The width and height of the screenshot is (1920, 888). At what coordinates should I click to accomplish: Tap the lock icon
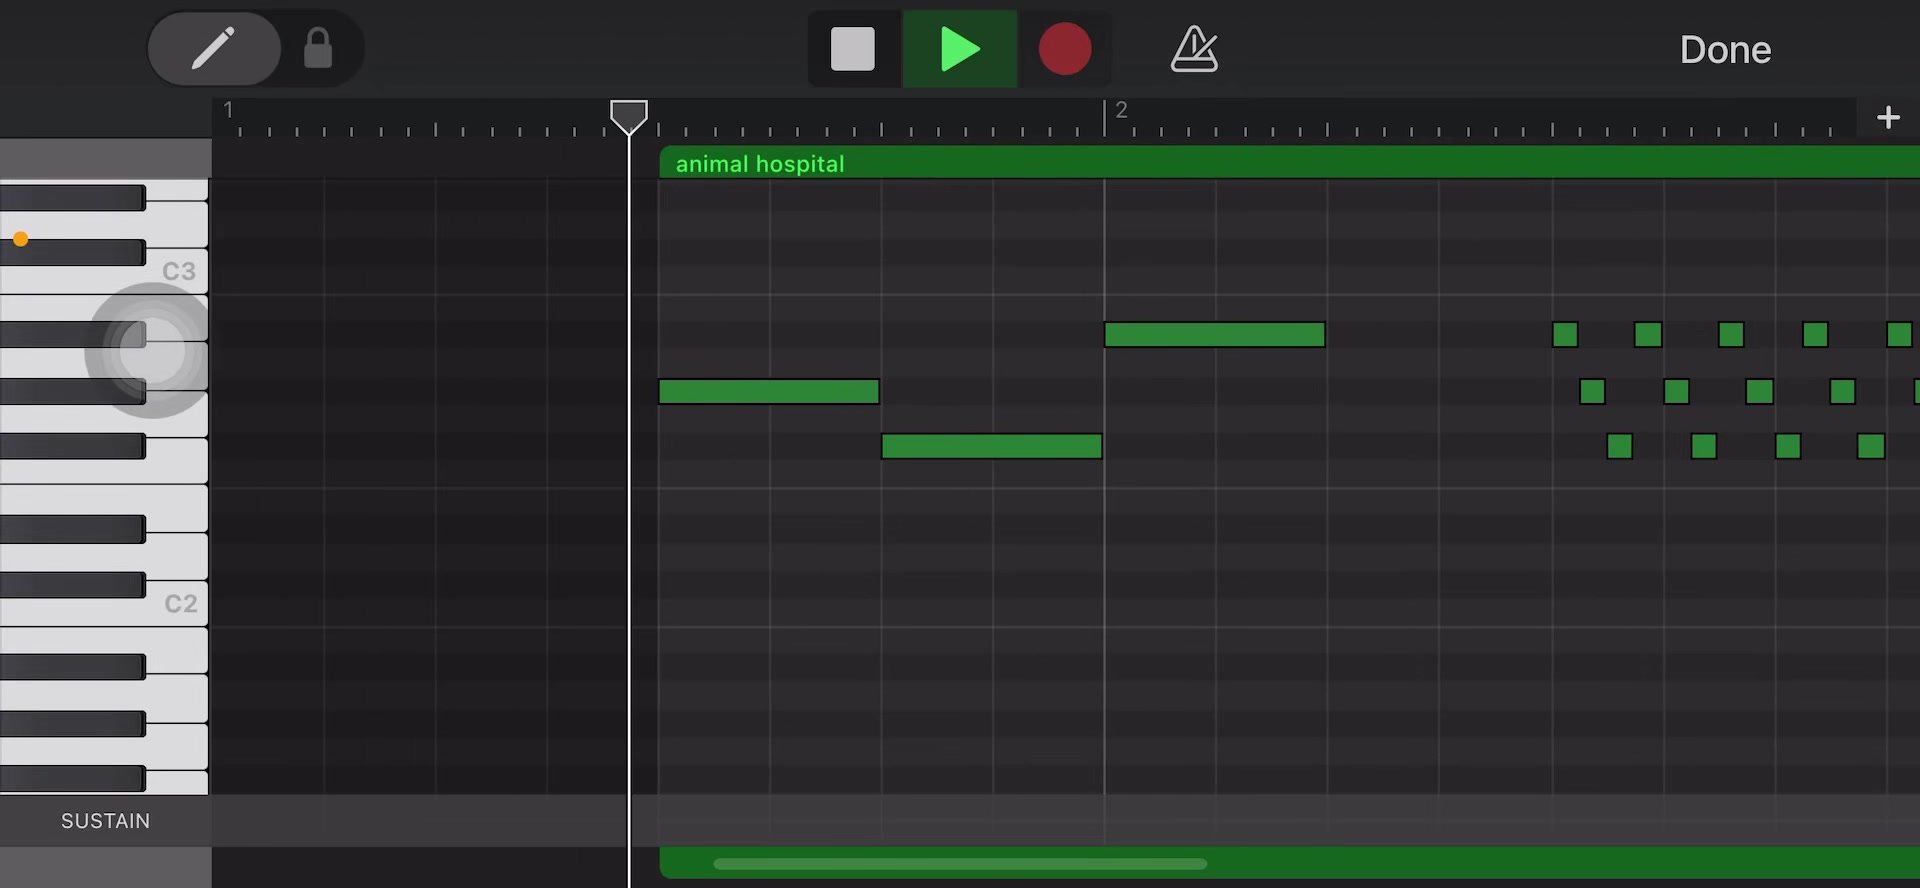(x=318, y=48)
